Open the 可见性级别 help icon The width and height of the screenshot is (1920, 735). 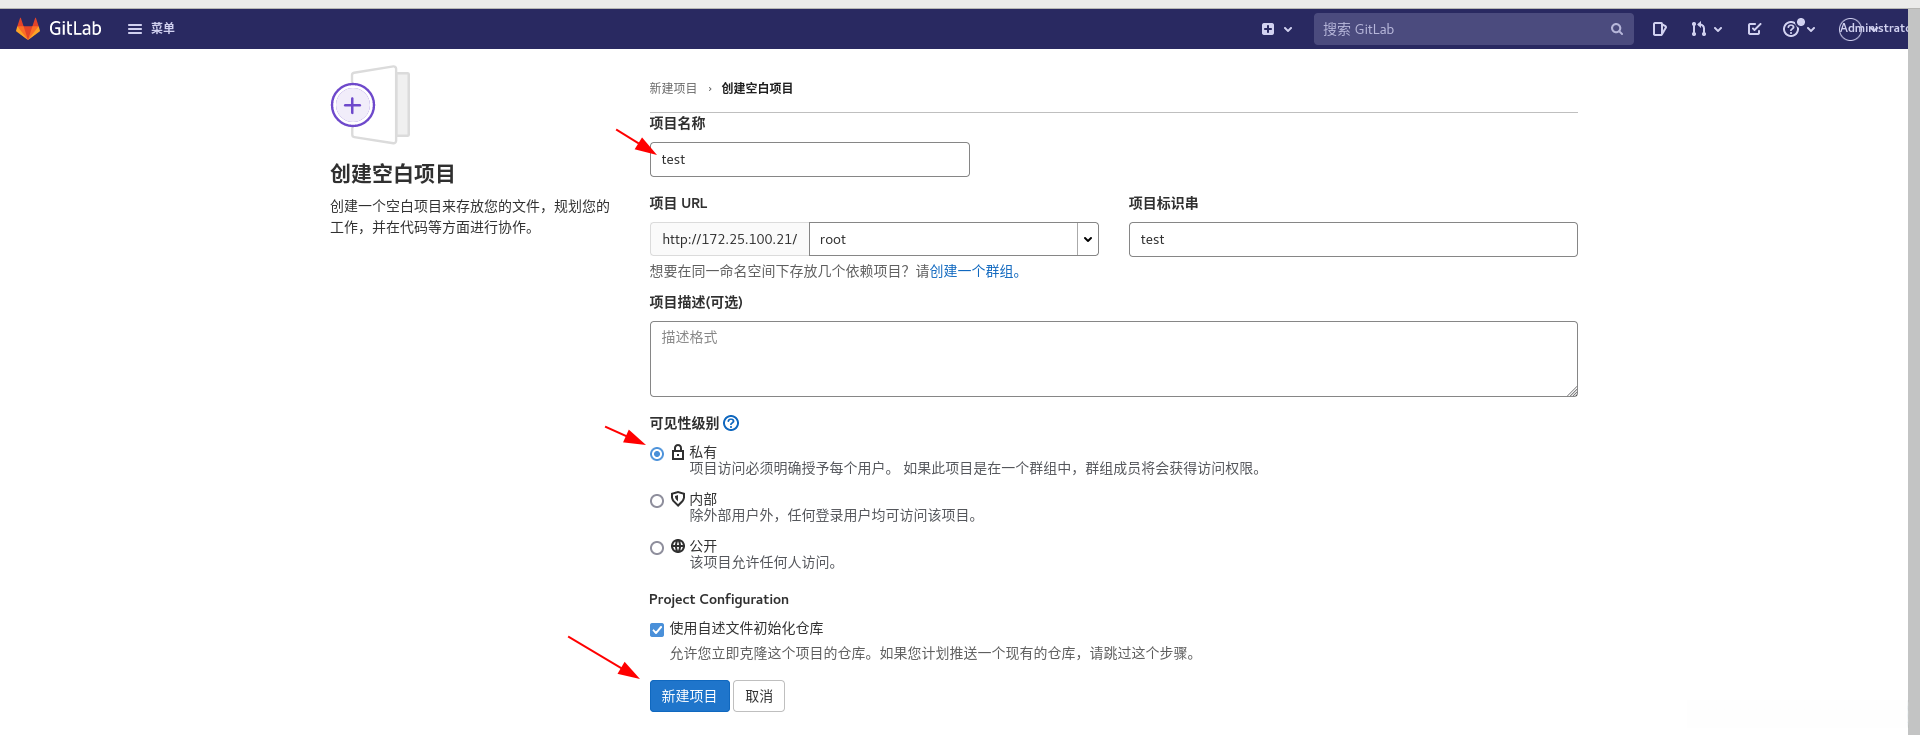[x=731, y=423]
